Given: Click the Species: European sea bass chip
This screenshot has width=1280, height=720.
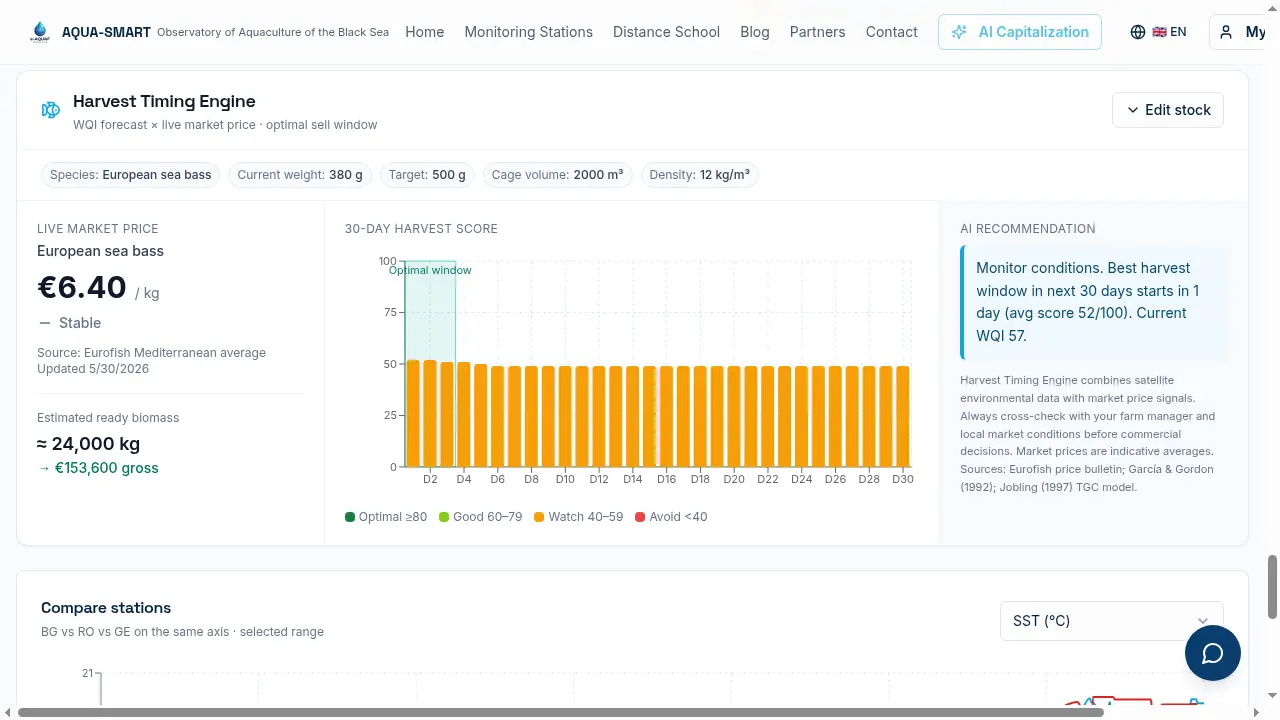Looking at the screenshot, I should 130,175.
